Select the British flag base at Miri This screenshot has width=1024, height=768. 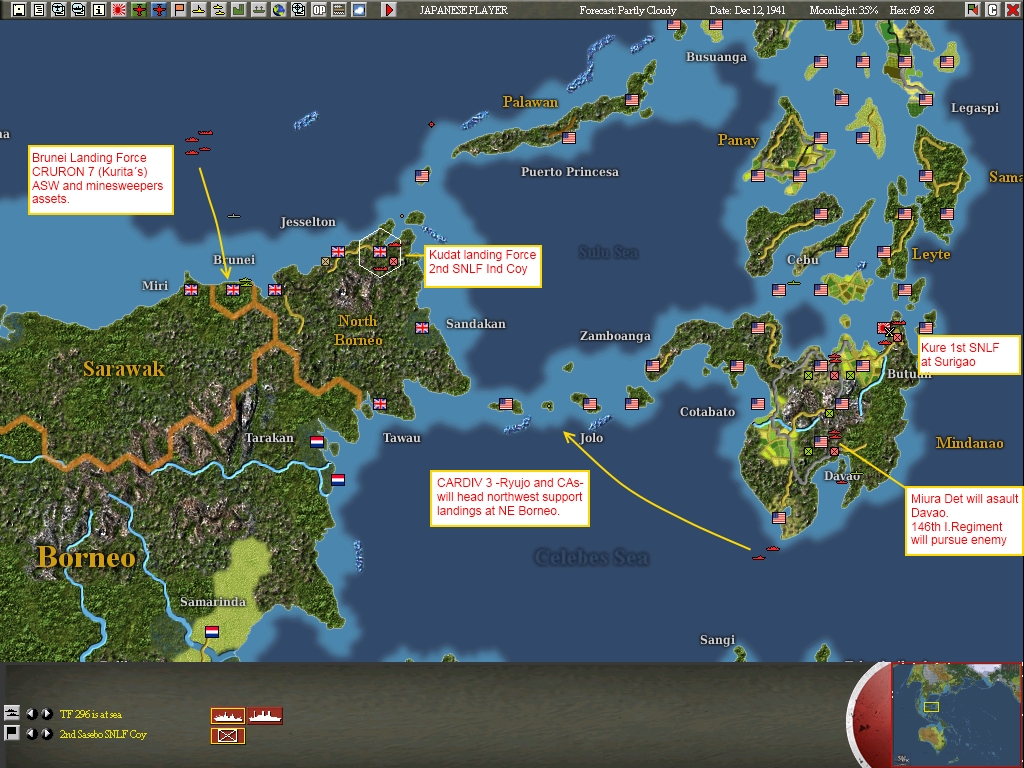pyautogui.click(x=191, y=289)
